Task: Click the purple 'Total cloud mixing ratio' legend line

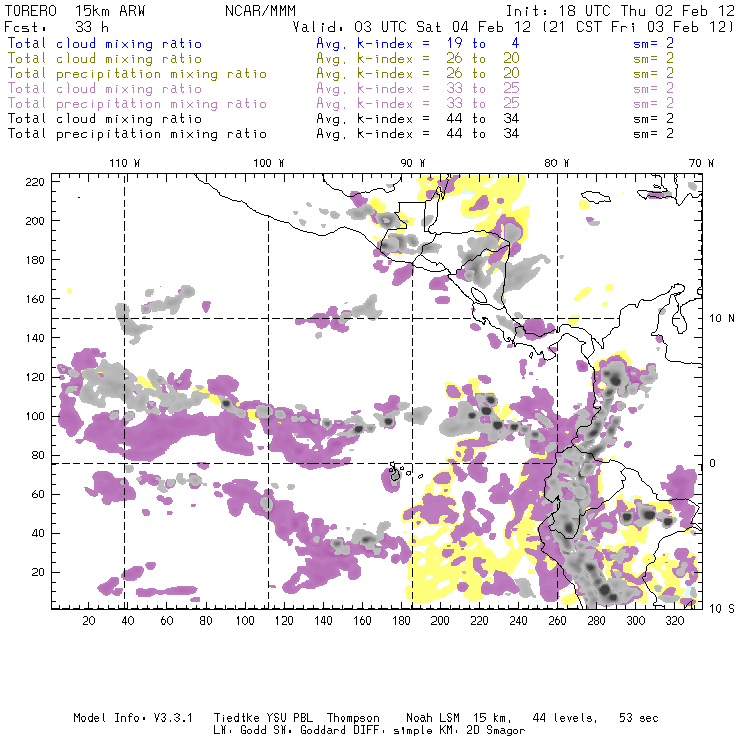Action: pyautogui.click(x=105, y=89)
